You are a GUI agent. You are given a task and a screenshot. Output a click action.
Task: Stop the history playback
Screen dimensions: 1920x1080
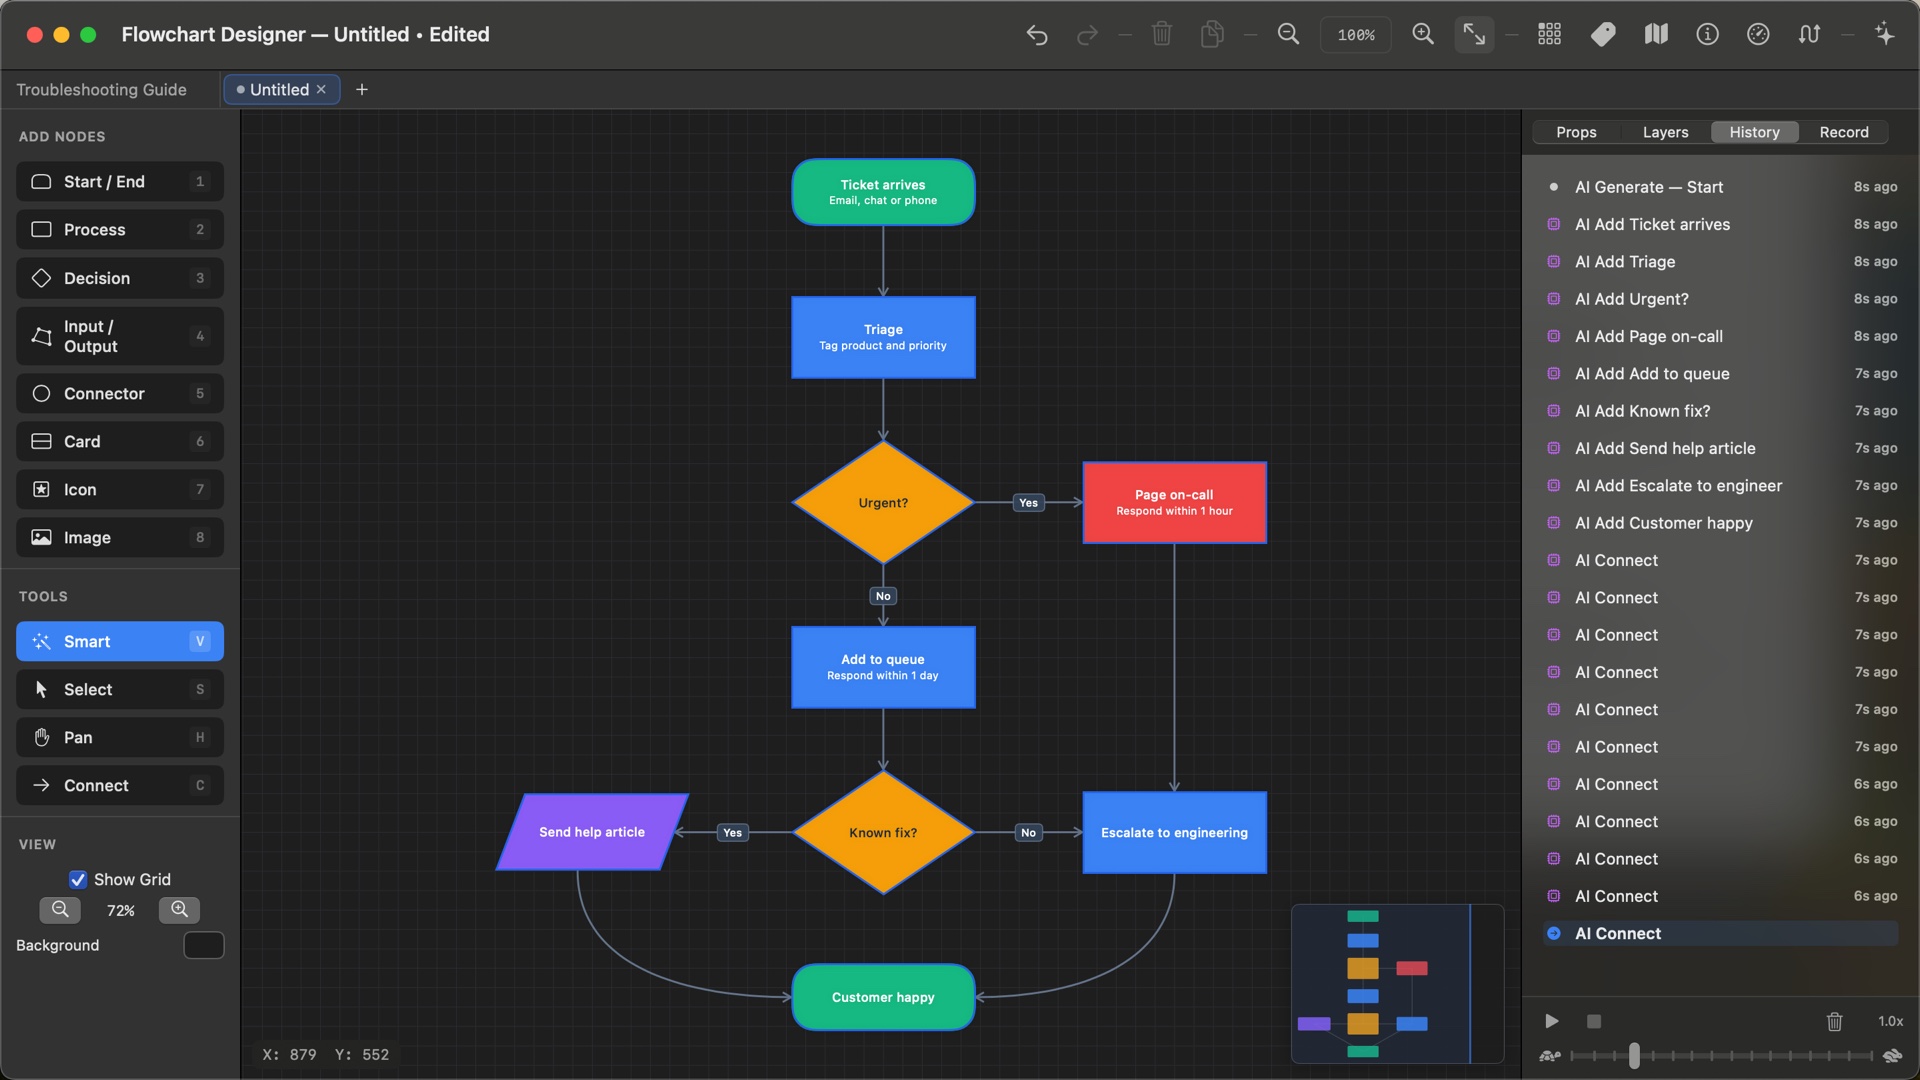coord(1594,1022)
